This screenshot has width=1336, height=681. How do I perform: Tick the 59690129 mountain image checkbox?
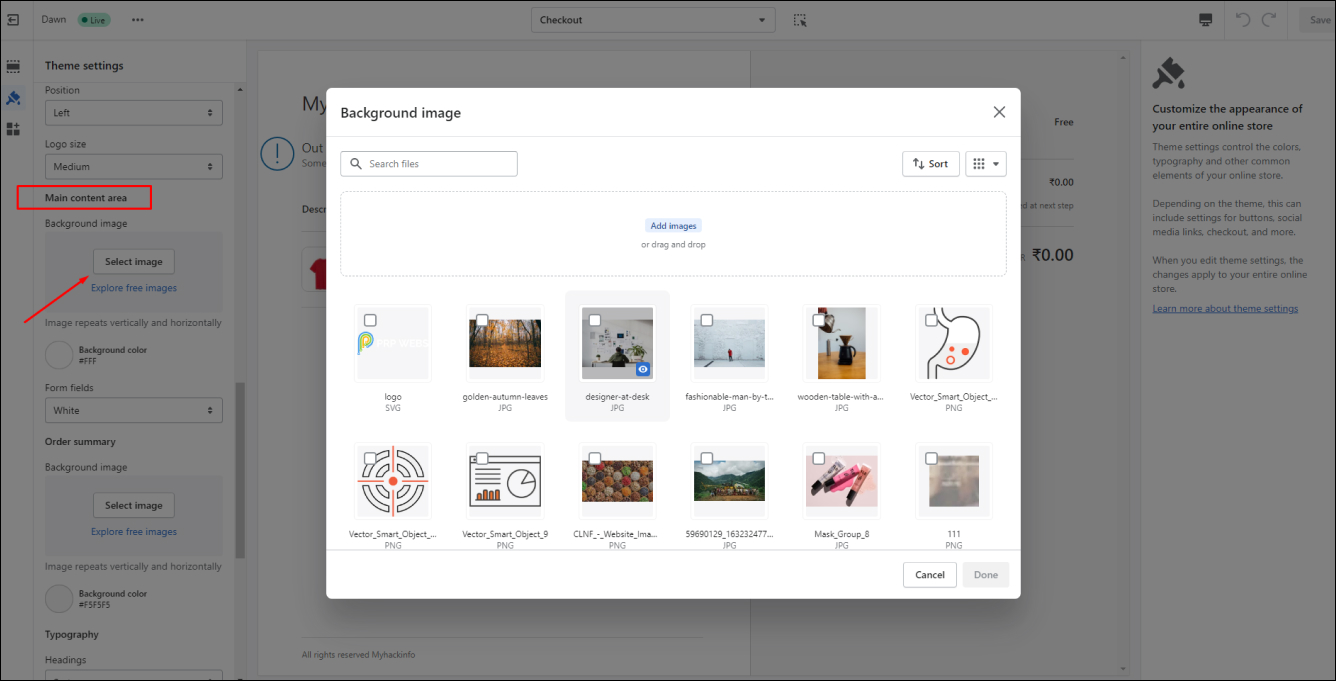707,458
